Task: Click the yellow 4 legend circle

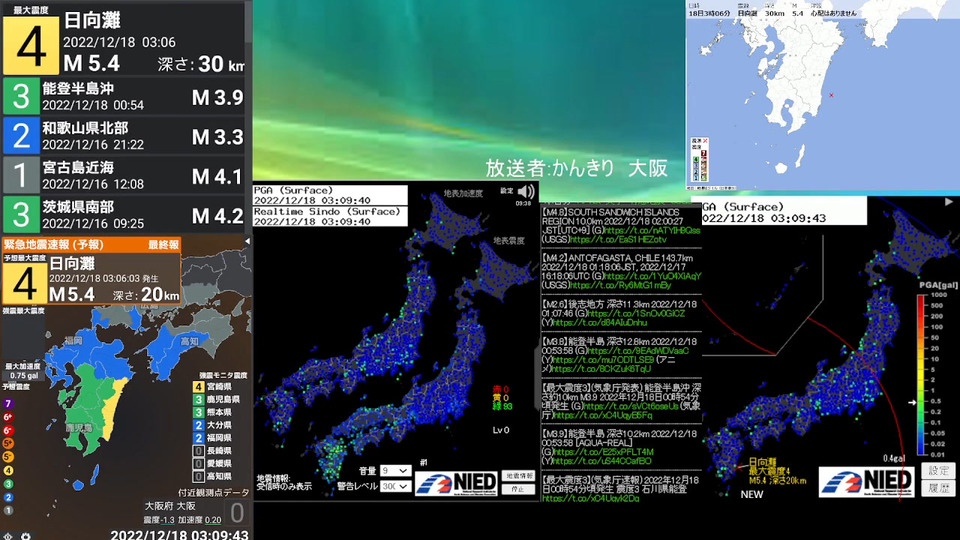Action: click(8, 470)
